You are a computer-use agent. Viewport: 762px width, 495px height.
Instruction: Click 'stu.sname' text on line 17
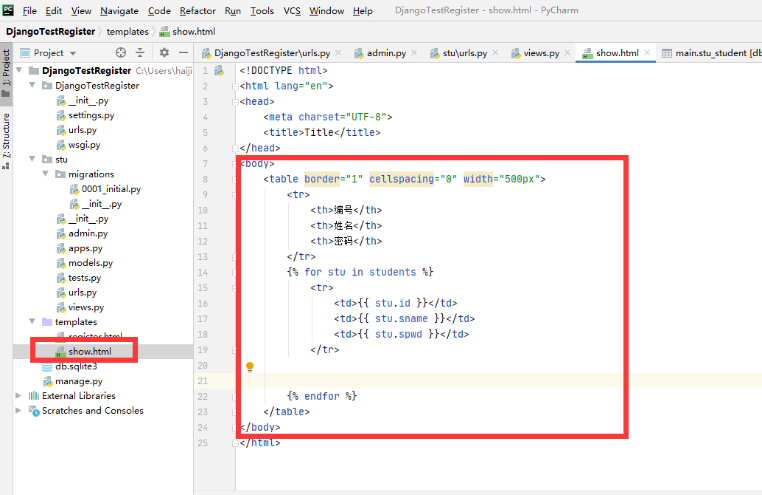pyautogui.click(x=401, y=319)
